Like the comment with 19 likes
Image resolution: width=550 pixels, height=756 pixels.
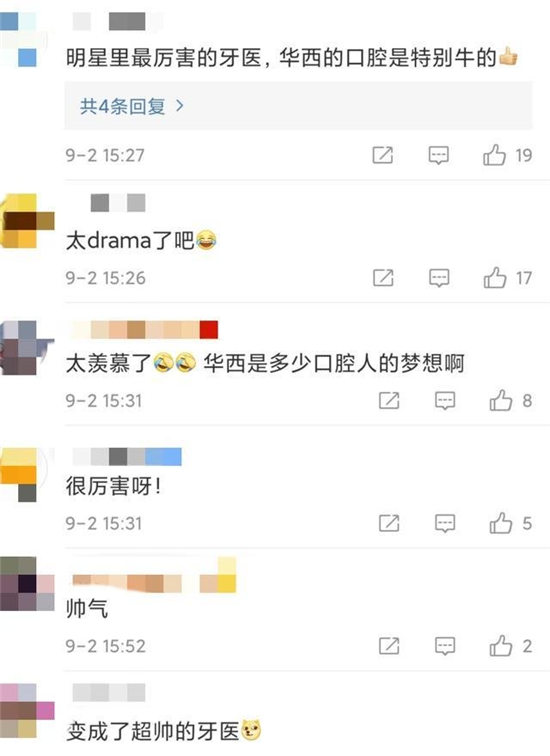[x=495, y=155]
